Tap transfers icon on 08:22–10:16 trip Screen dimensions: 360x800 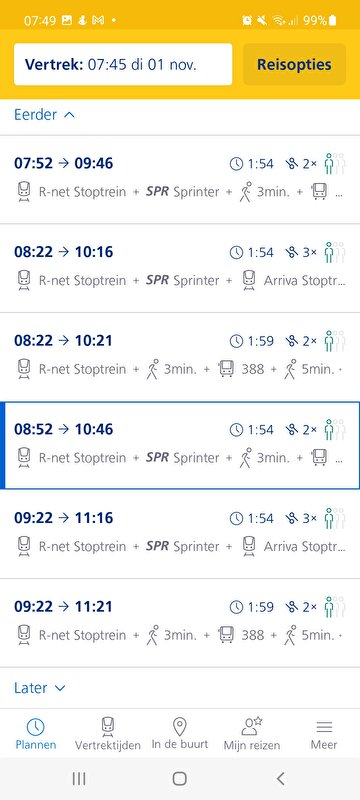tap(292, 253)
